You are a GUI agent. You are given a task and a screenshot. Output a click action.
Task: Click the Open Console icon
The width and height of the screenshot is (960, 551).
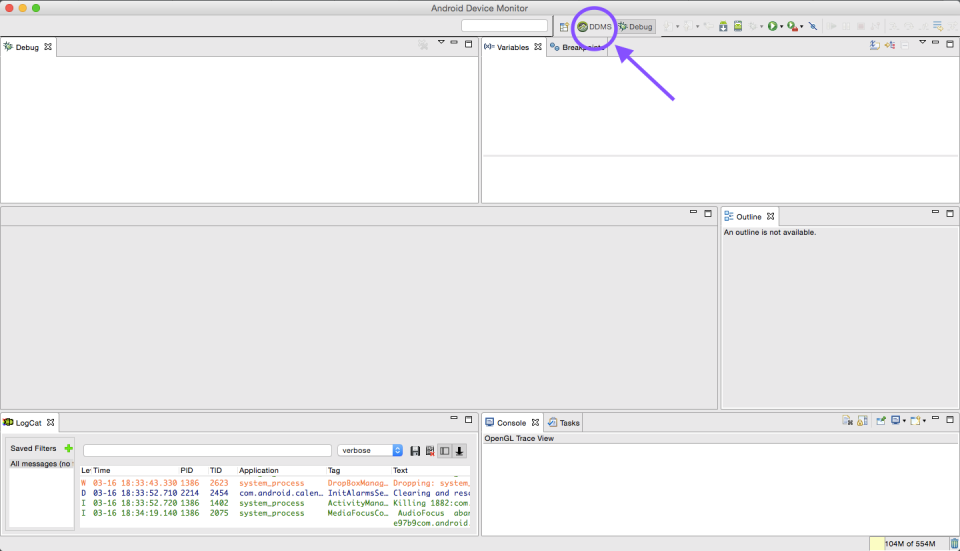pyautogui.click(x=915, y=421)
